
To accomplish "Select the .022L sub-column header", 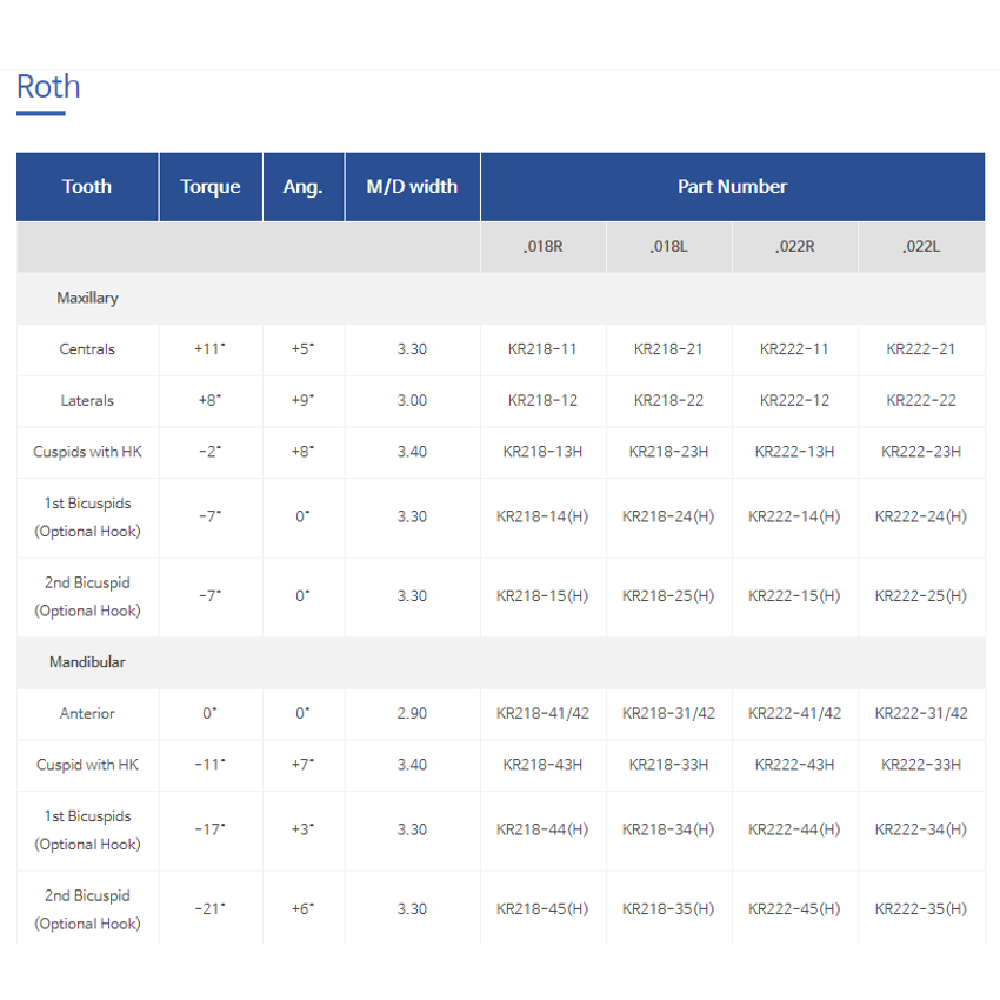I will (x=921, y=246).
